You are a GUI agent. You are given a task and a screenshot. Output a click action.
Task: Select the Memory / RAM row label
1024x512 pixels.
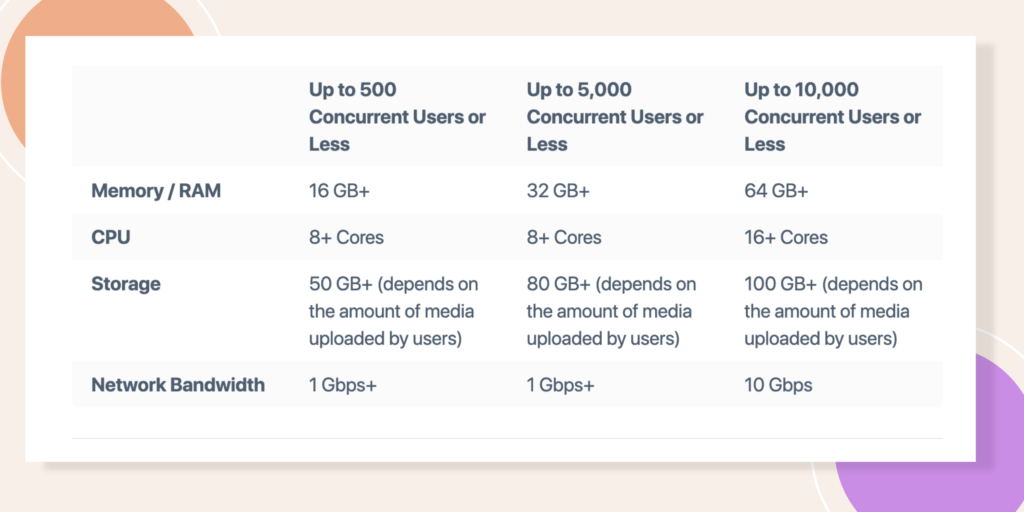point(156,191)
